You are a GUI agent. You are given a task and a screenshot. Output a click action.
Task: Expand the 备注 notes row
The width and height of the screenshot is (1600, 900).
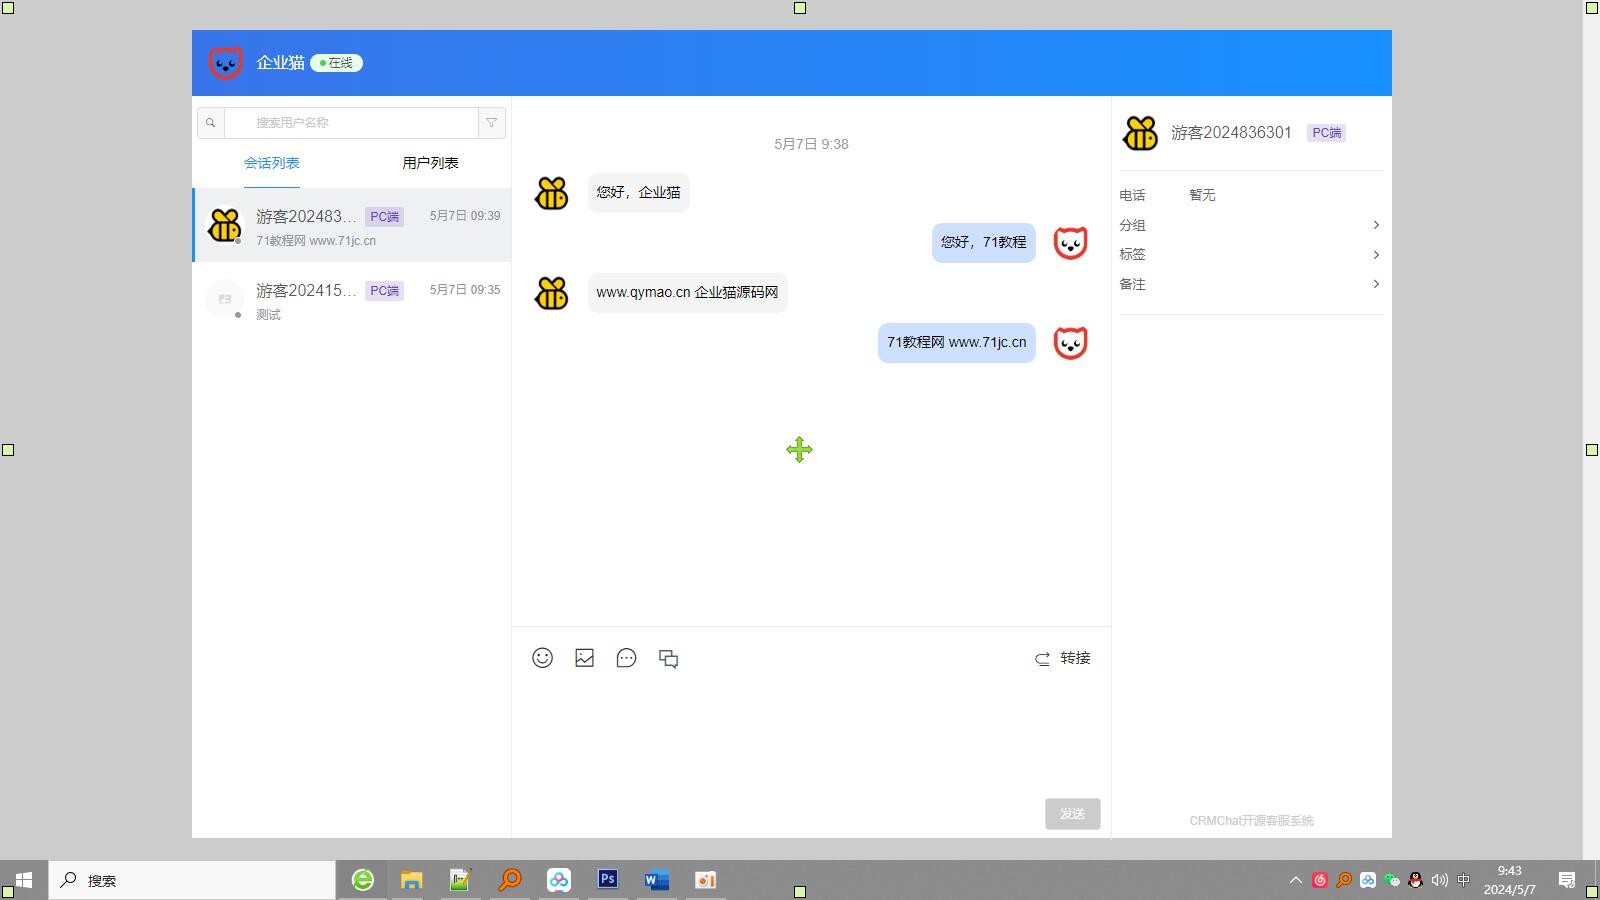[1250, 284]
